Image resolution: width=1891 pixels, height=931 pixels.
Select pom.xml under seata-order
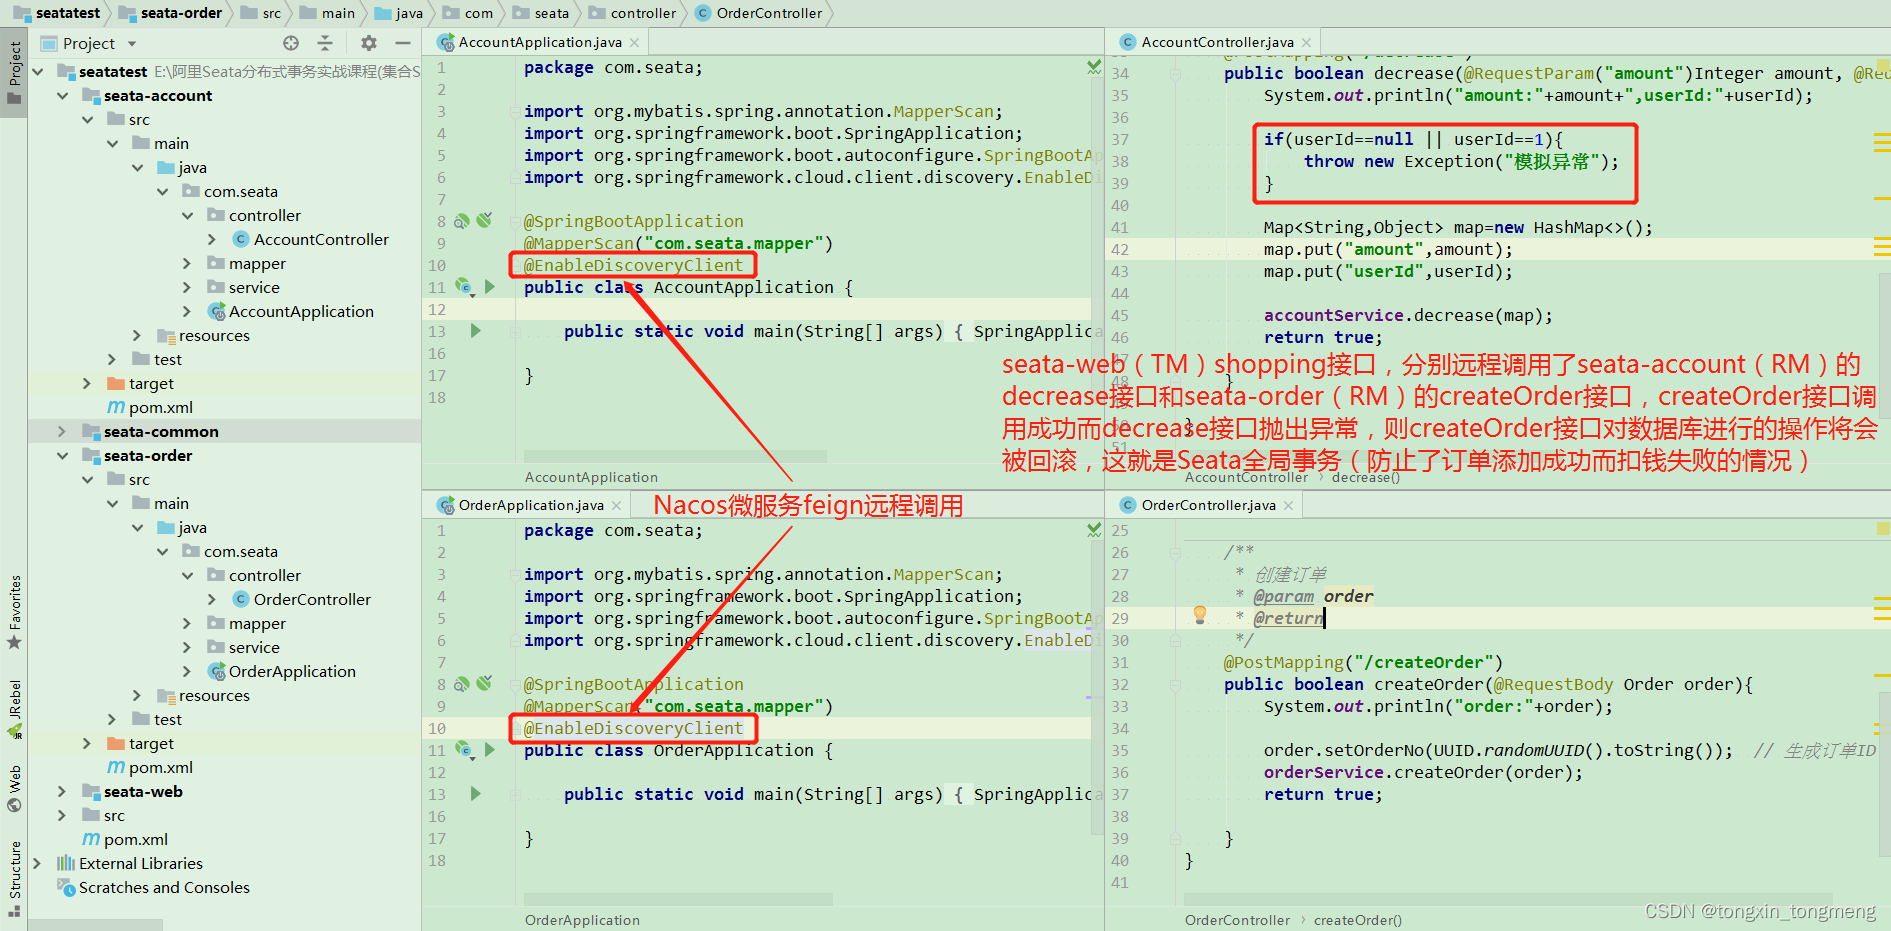[160, 768]
